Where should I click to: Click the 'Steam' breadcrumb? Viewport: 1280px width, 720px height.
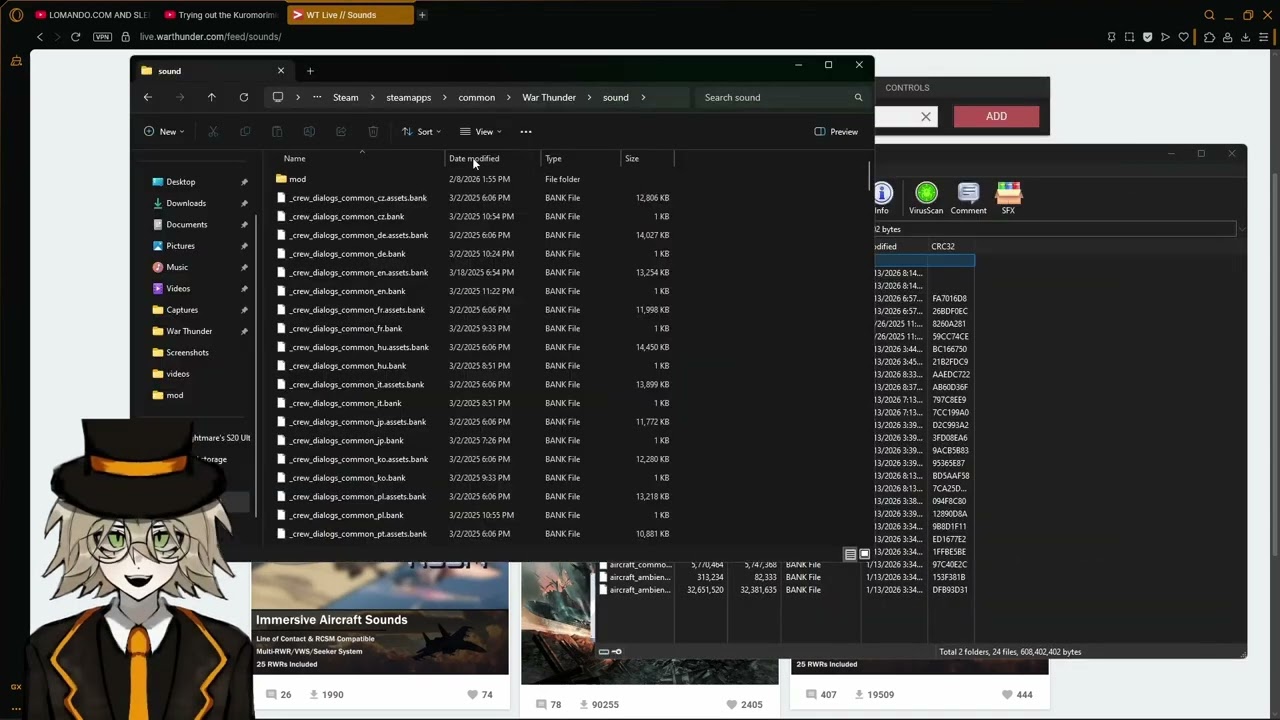coord(346,98)
